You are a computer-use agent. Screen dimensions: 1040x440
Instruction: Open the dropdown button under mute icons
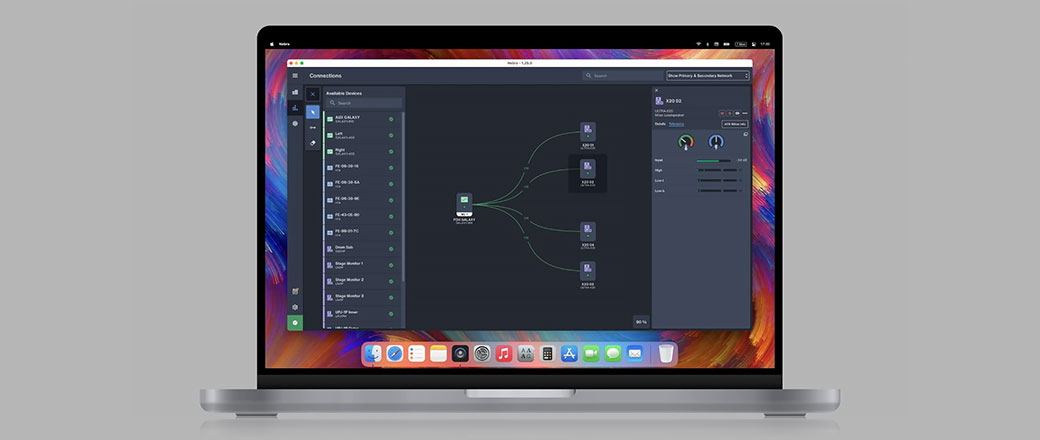point(735,124)
